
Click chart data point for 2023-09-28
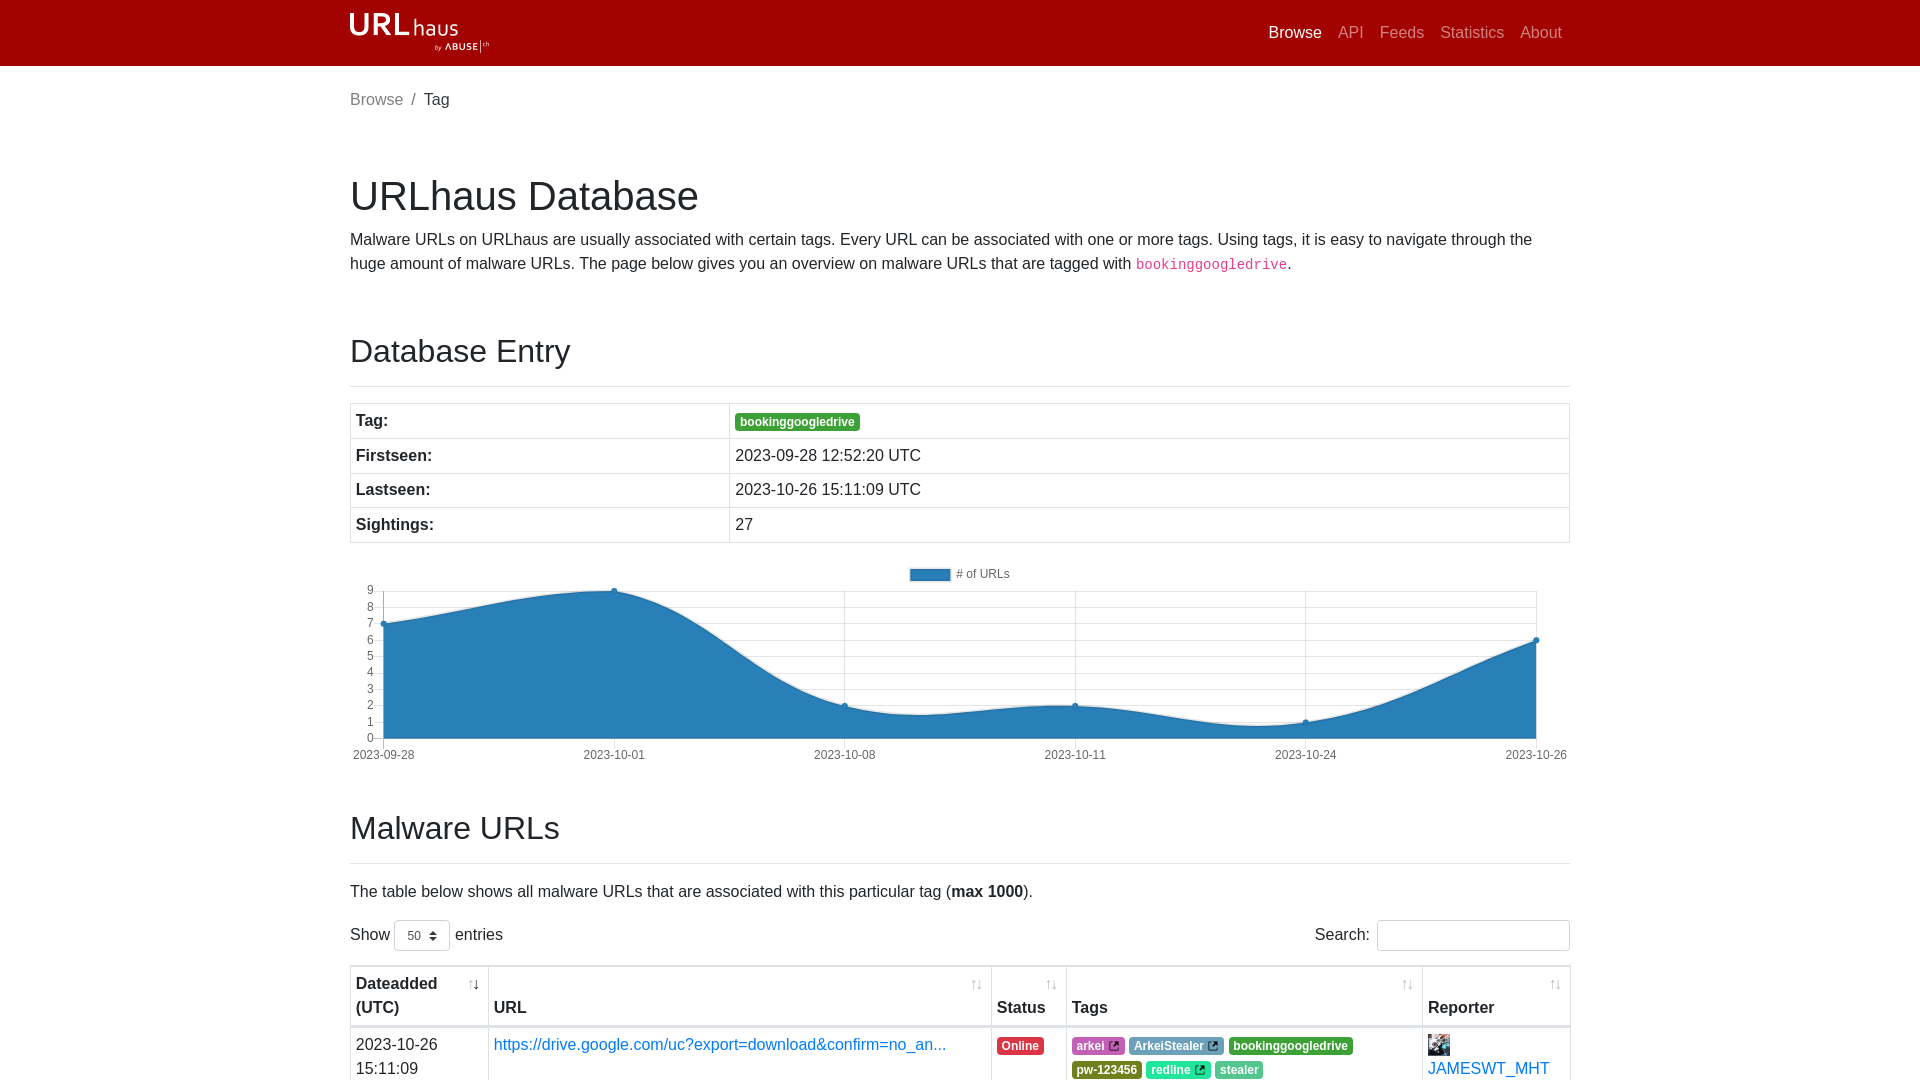click(384, 624)
